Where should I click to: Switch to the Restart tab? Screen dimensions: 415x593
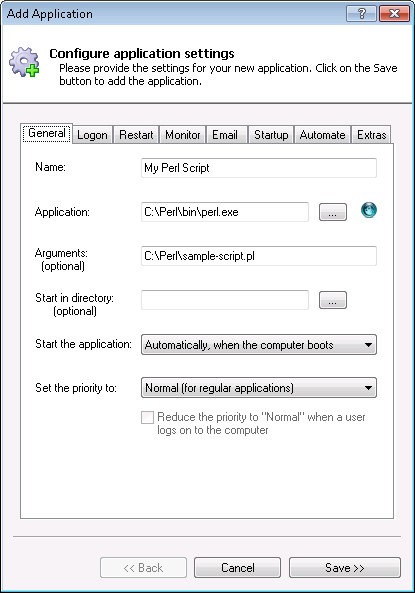(136, 135)
